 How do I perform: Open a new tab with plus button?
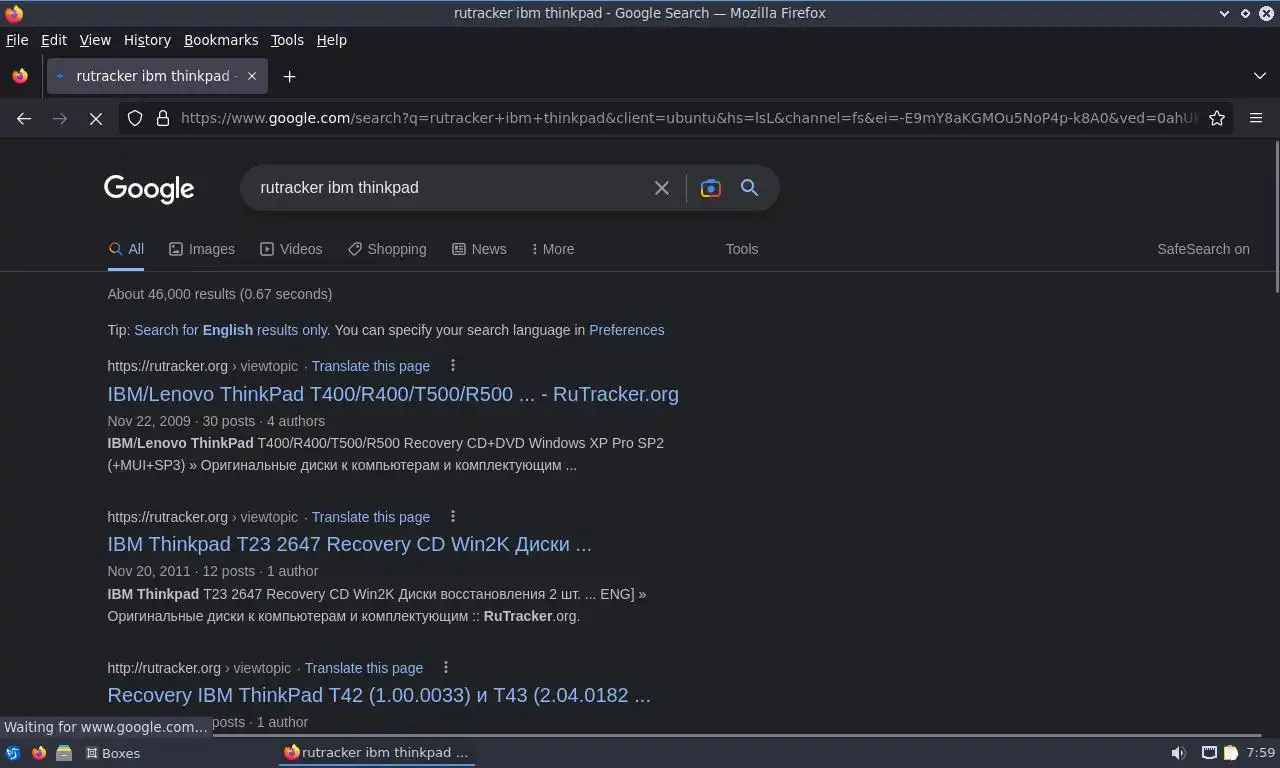pyautogui.click(x=289, y=76)
